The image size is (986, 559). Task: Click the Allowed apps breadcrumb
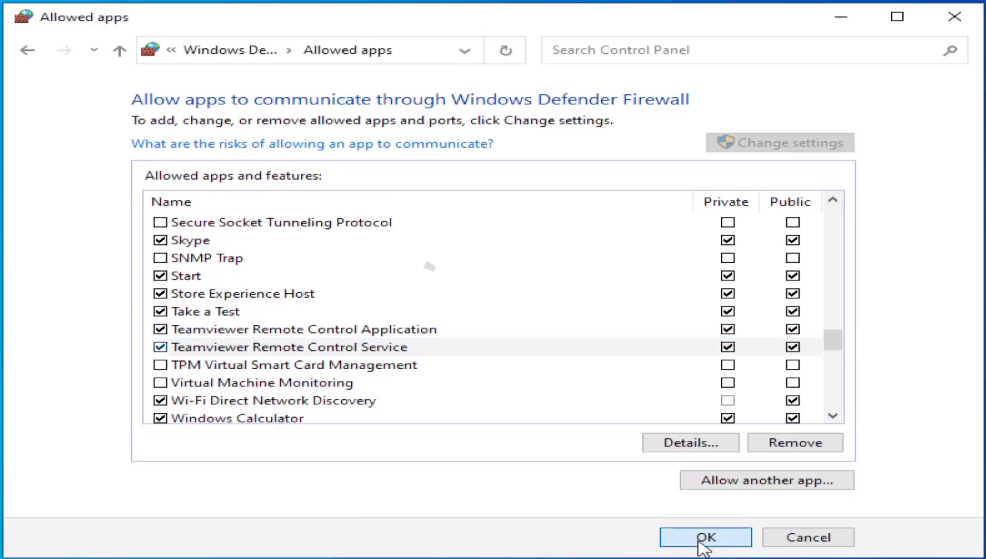point(347,50)
